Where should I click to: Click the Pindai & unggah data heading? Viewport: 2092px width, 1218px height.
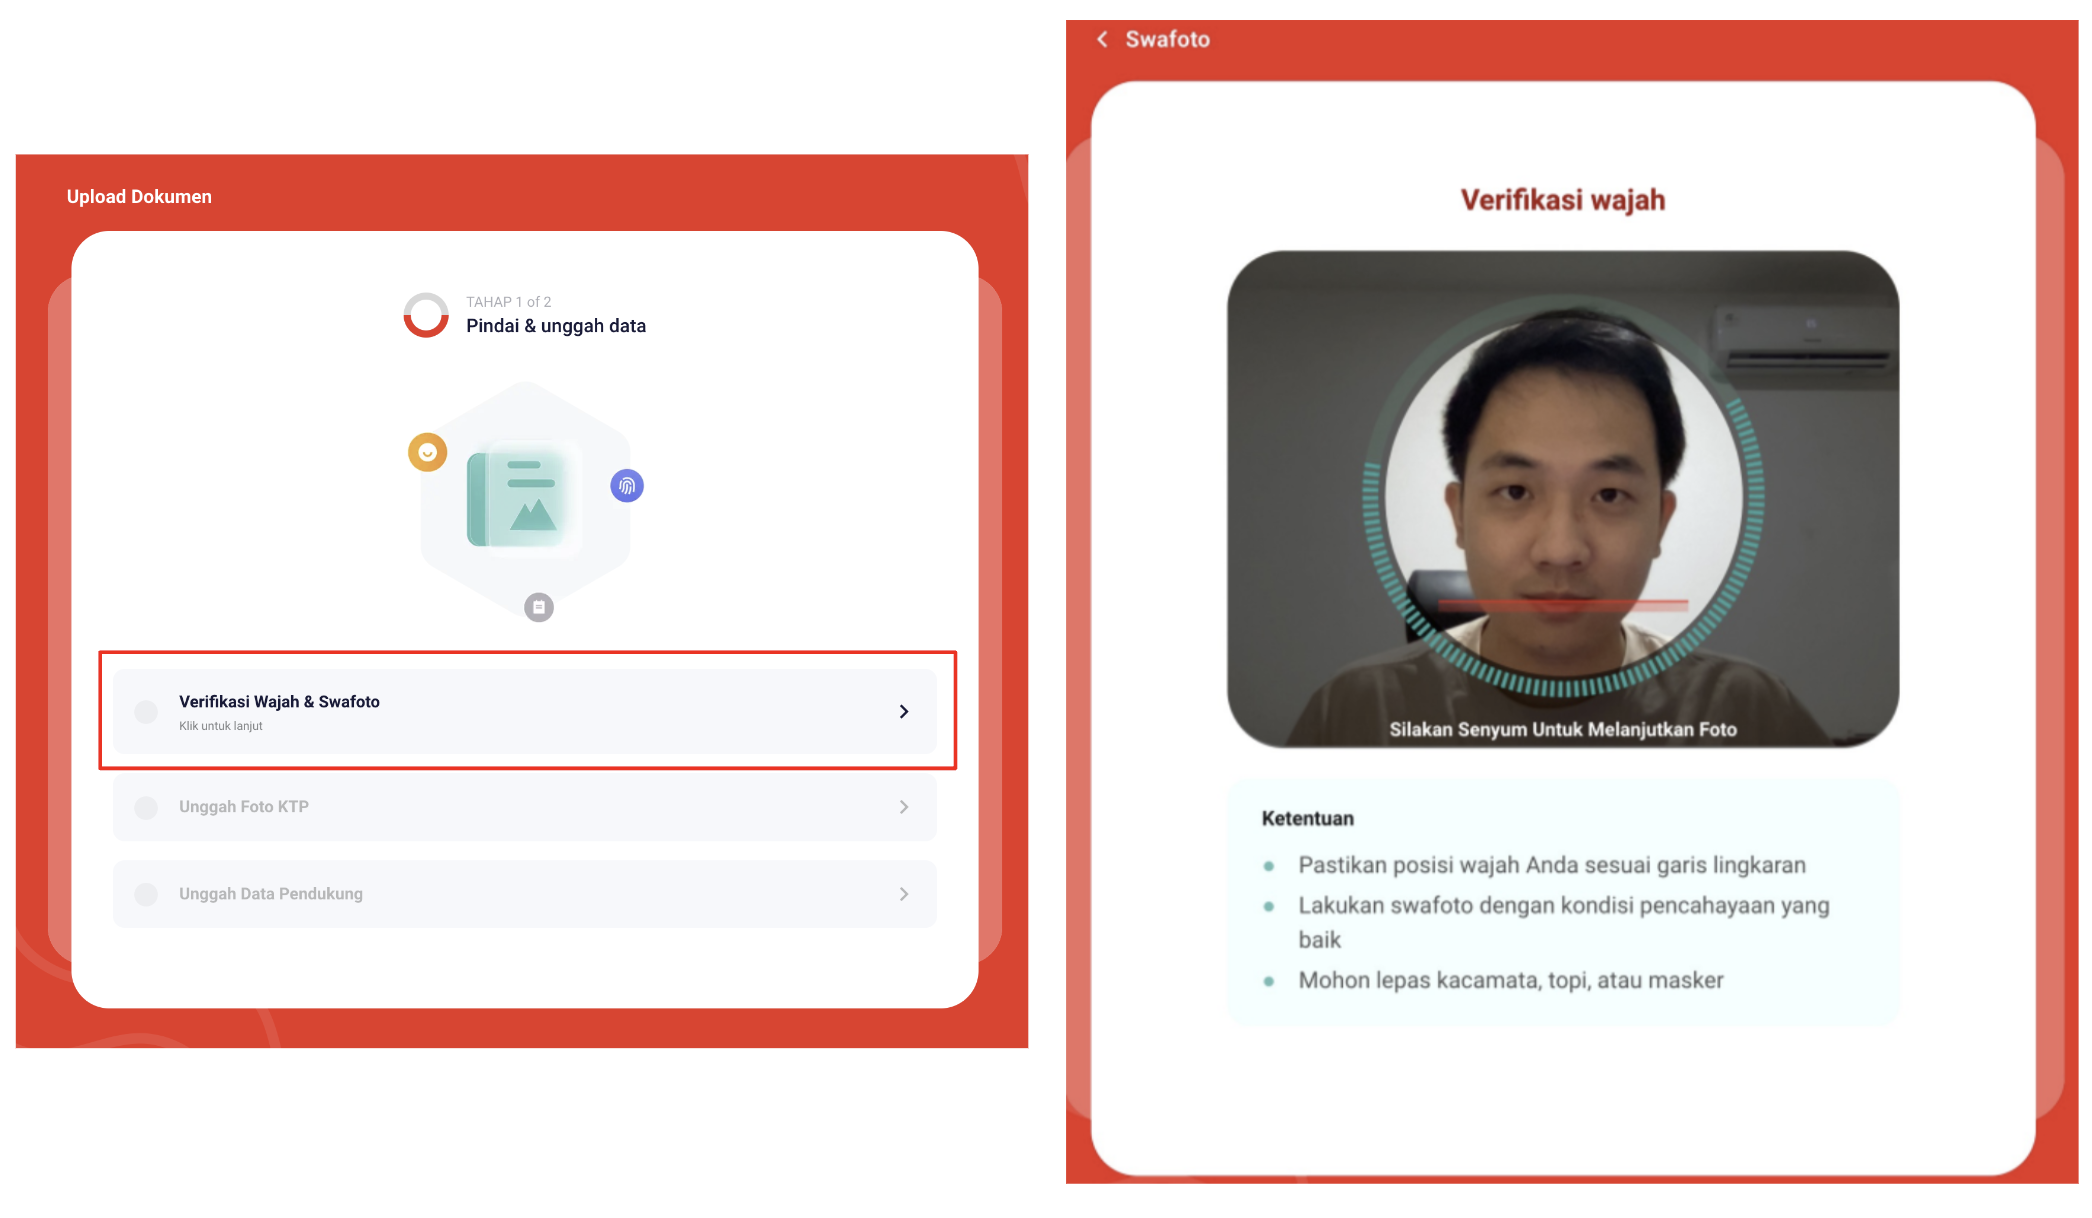tap(556, 326)
